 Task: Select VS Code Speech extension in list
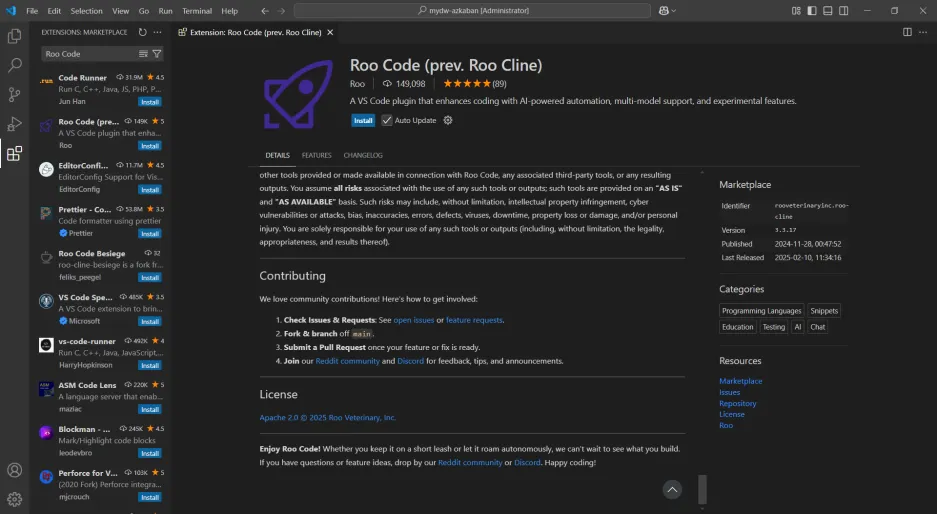click(x=102, y=309)
